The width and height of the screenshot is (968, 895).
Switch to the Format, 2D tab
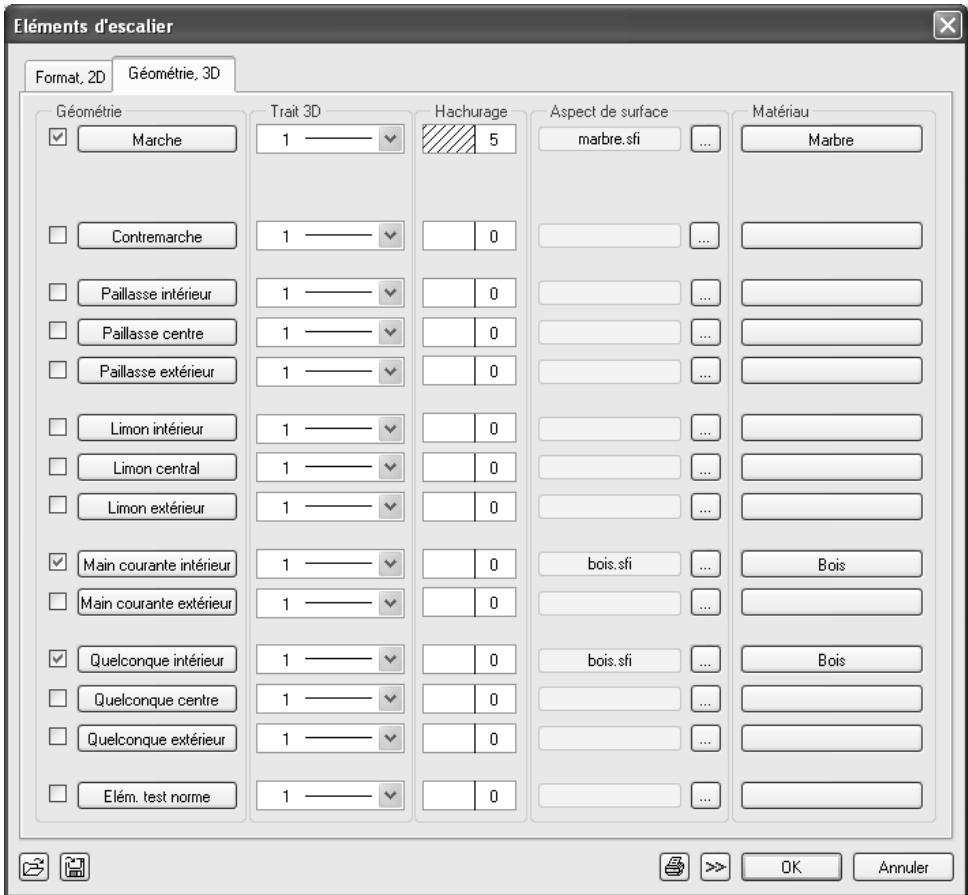click(x=70, y=77)
